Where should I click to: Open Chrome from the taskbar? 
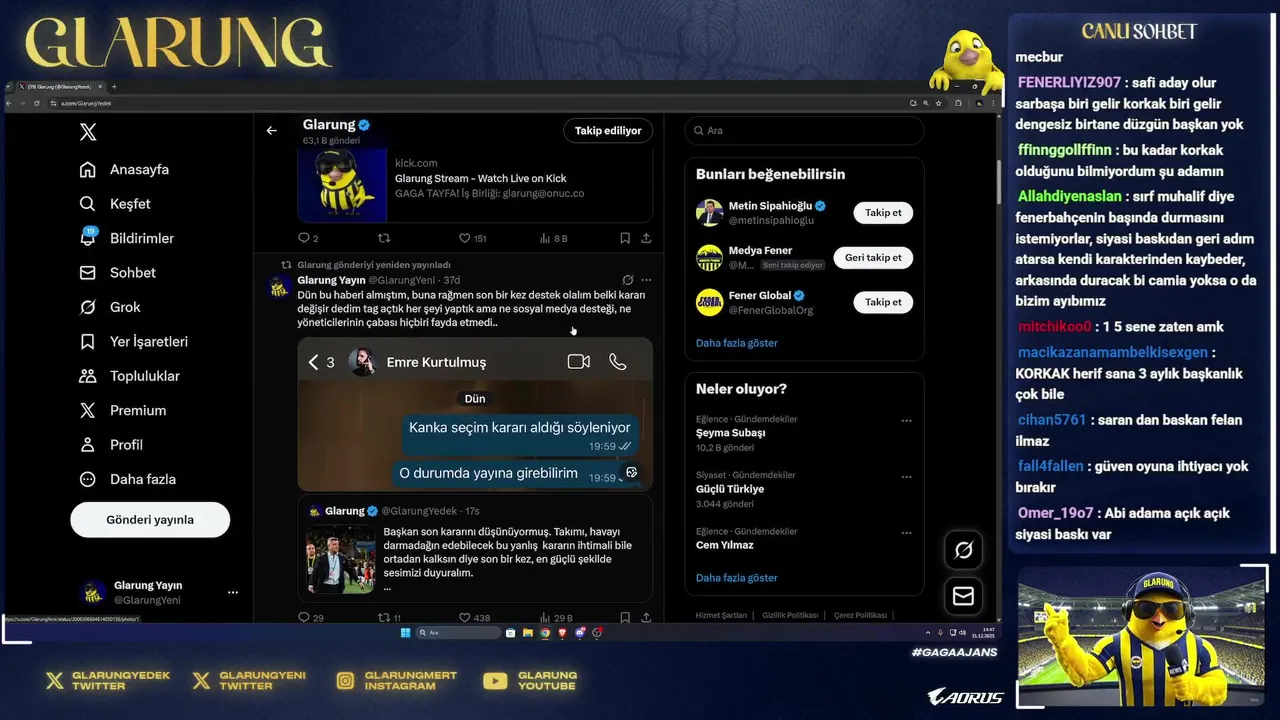[x=545, y=632]
